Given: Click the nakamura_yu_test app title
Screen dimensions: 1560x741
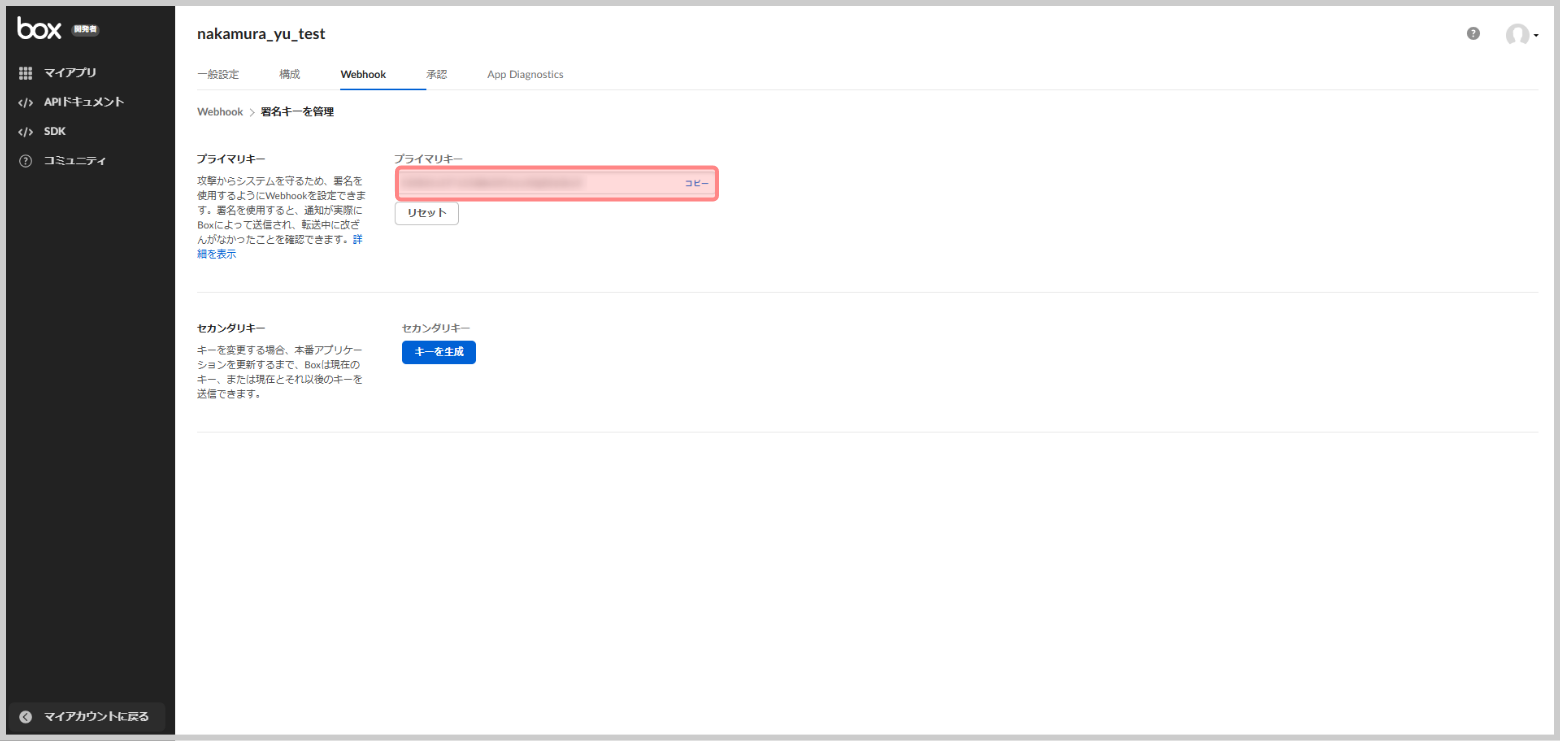Looking at the screenshot, I should tap(261, 34).
